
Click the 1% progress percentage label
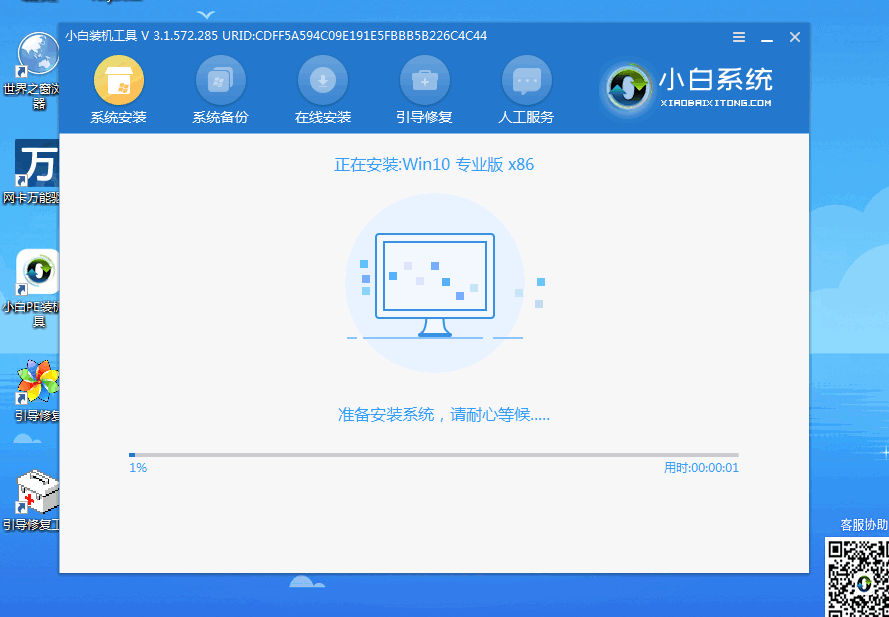tap(137, 467)
